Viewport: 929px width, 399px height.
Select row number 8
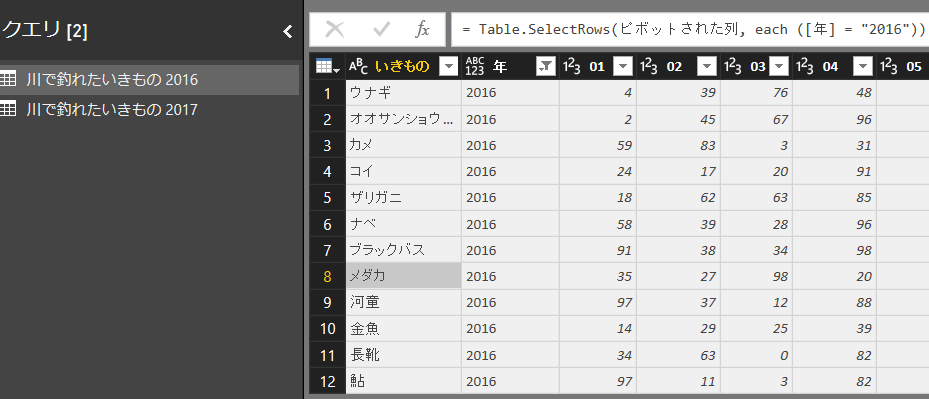click(327, 276)
